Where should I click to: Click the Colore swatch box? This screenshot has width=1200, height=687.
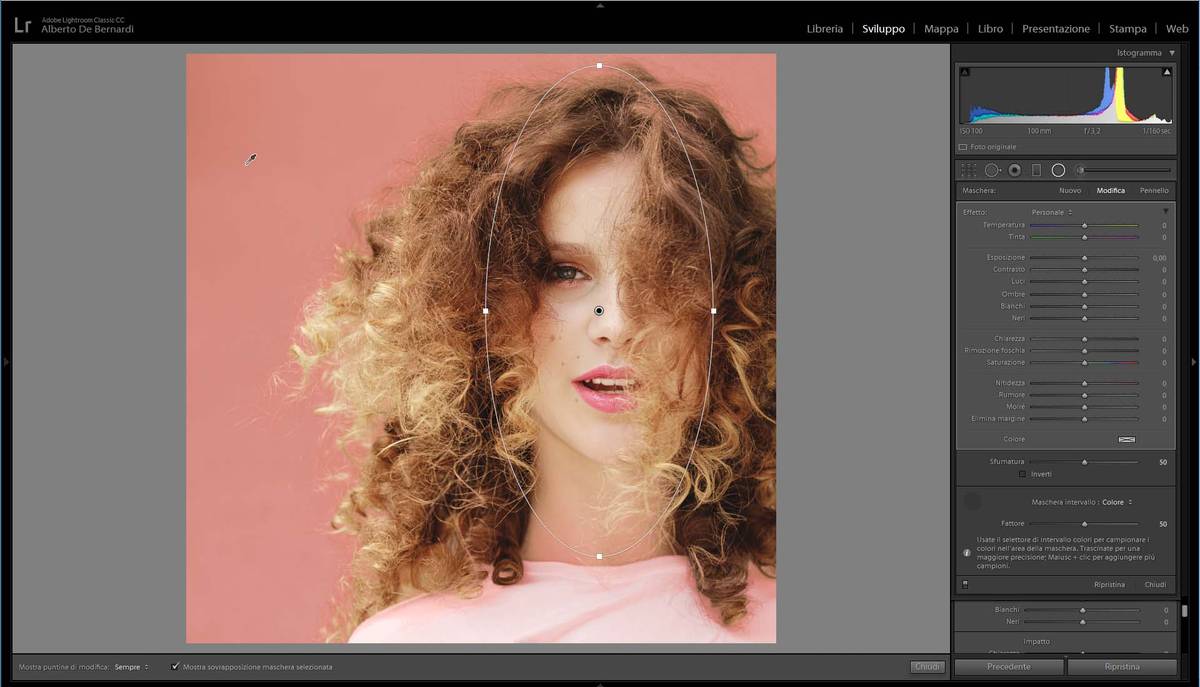click(1126, 439)
